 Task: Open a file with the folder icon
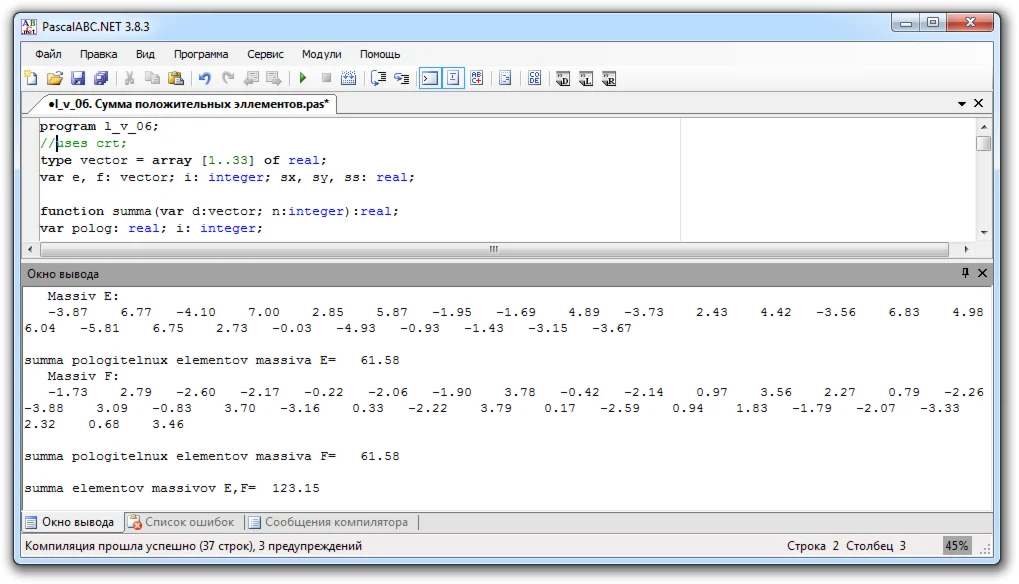pos(55,78)
